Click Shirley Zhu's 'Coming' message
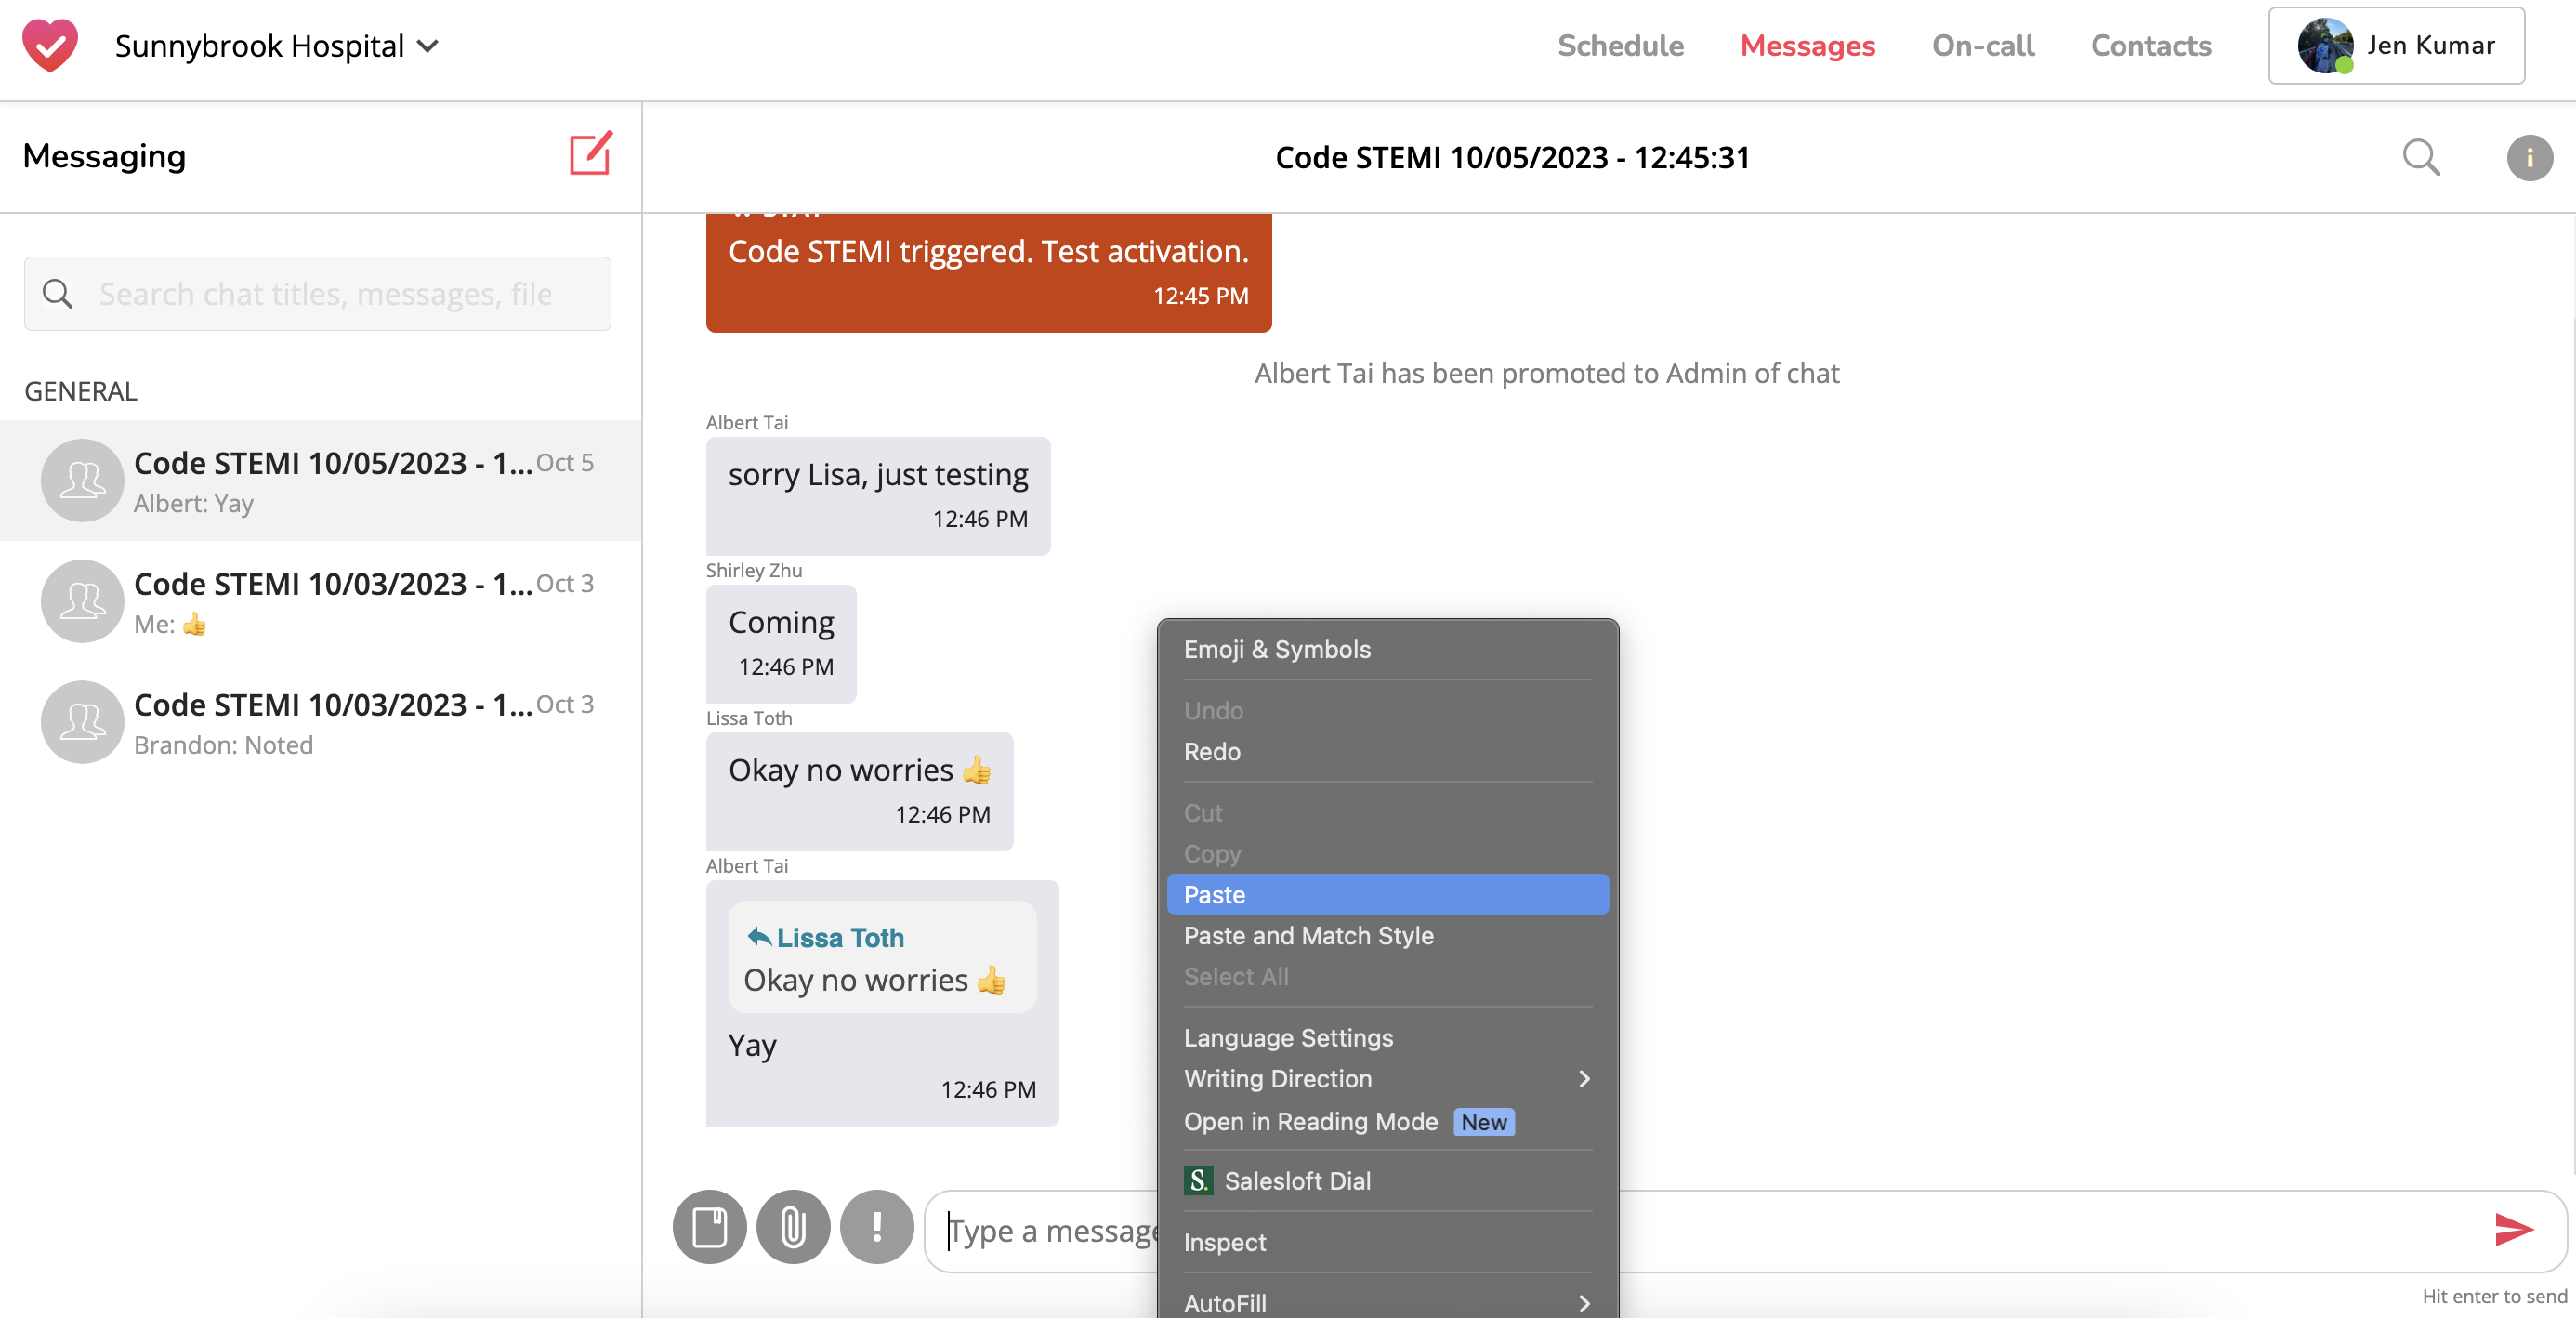The width and height of the screenshot is (2576, 1318). click(x=781, y=643)
